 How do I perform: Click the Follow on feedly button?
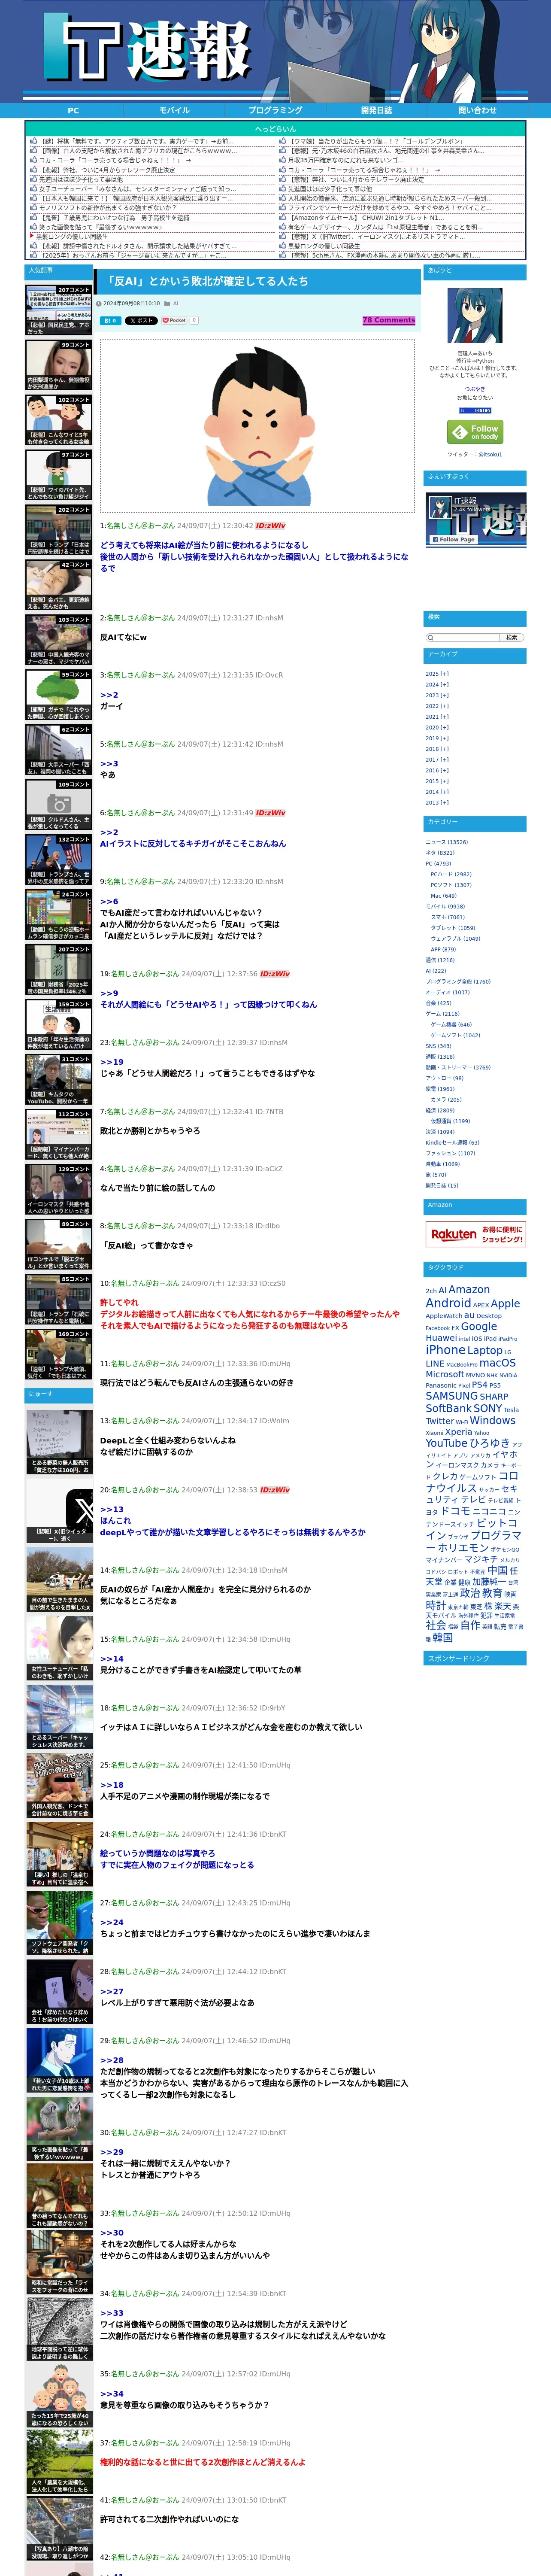475,431
